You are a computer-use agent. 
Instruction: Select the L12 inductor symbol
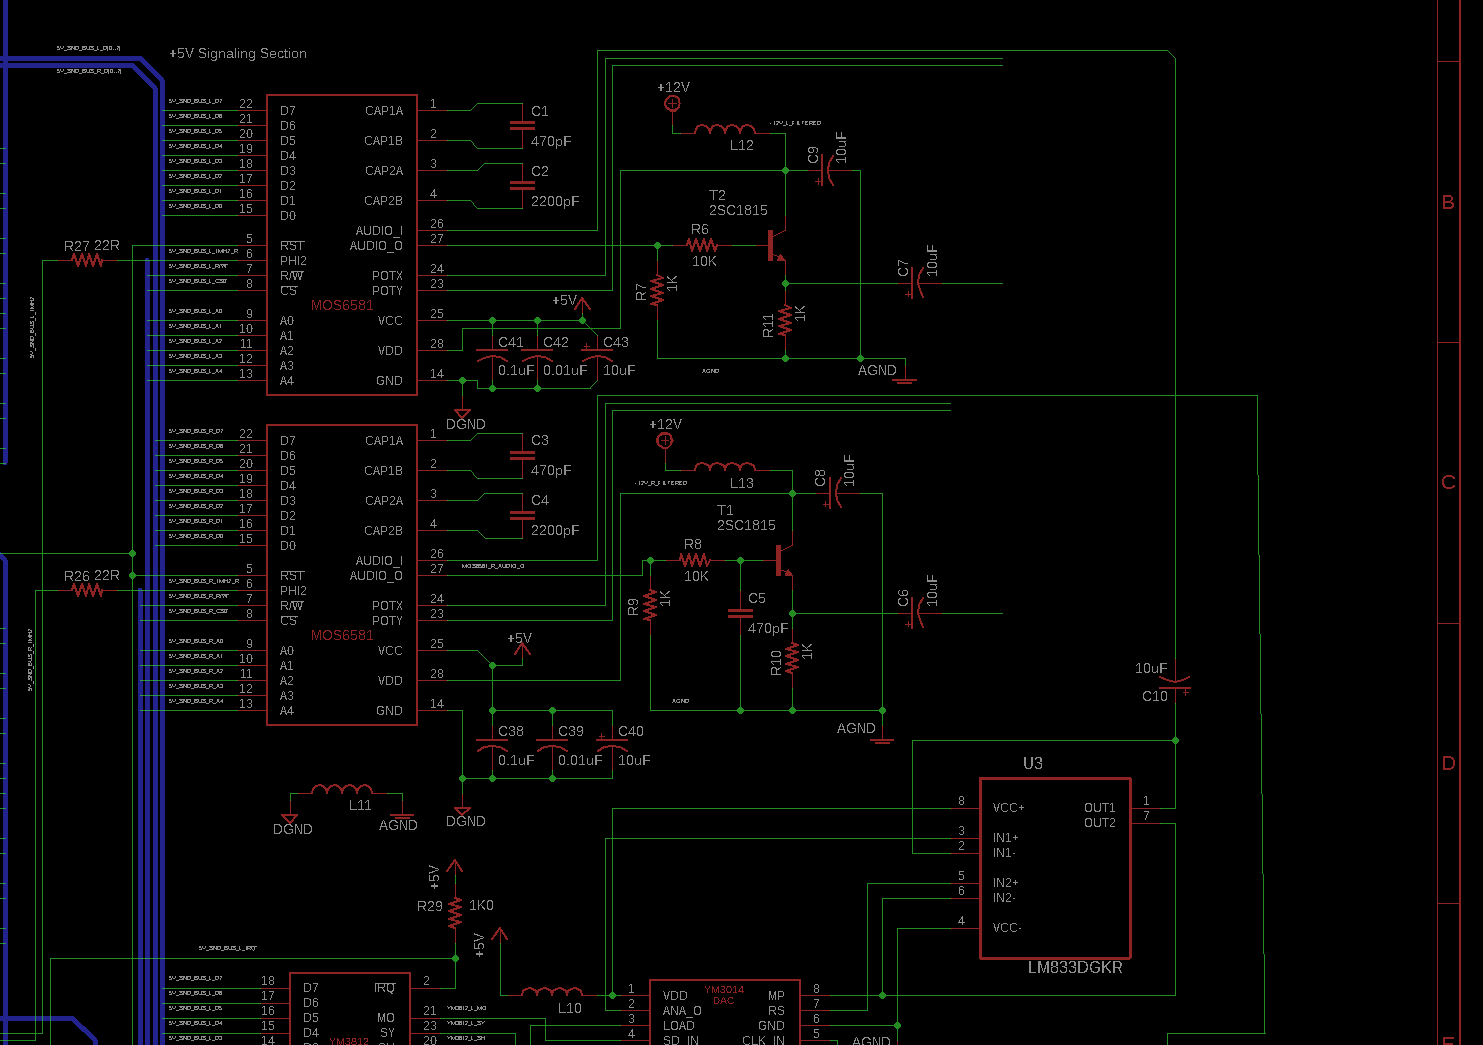coord(725,130)
